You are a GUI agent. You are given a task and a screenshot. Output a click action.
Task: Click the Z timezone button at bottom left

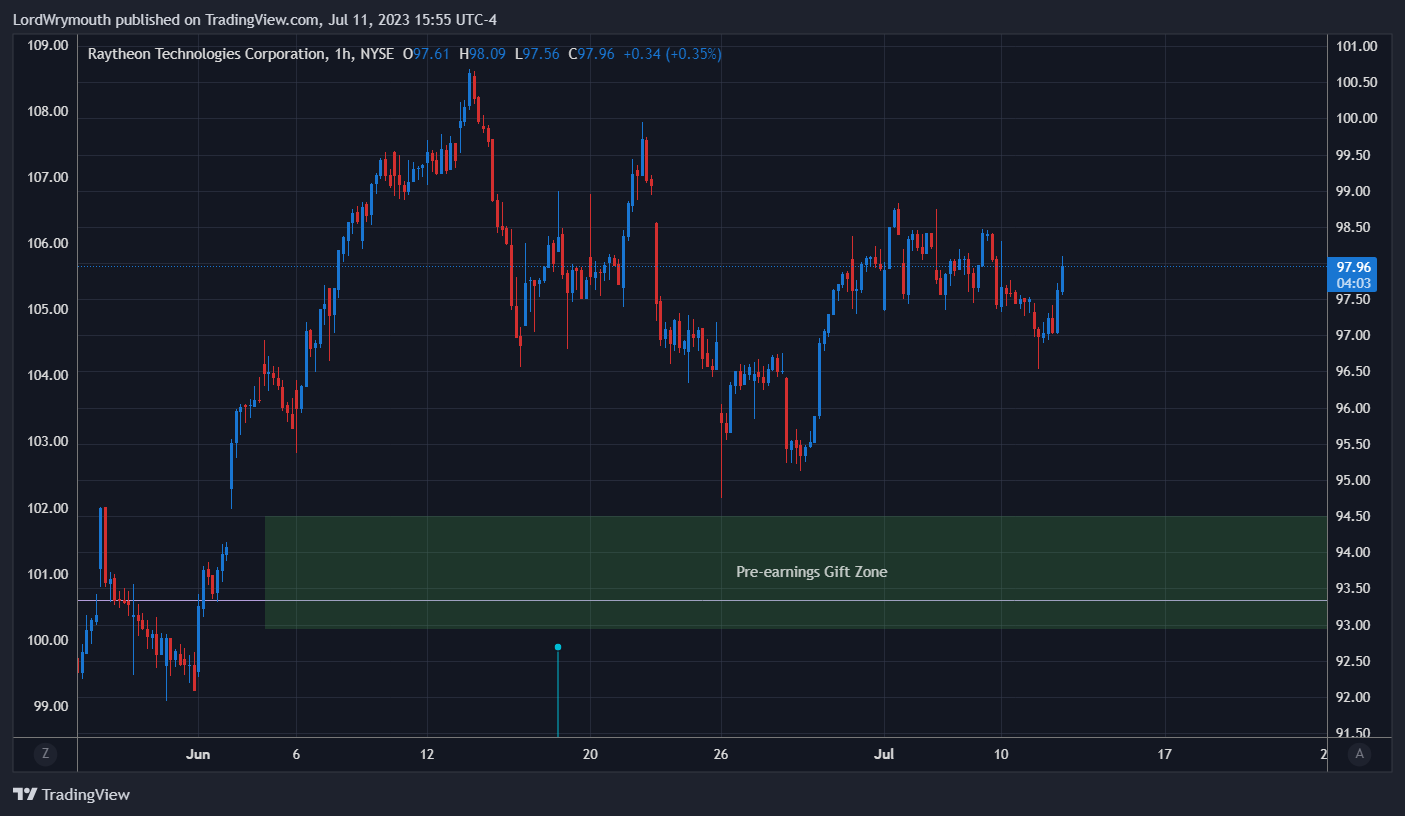tap(45, 754)
